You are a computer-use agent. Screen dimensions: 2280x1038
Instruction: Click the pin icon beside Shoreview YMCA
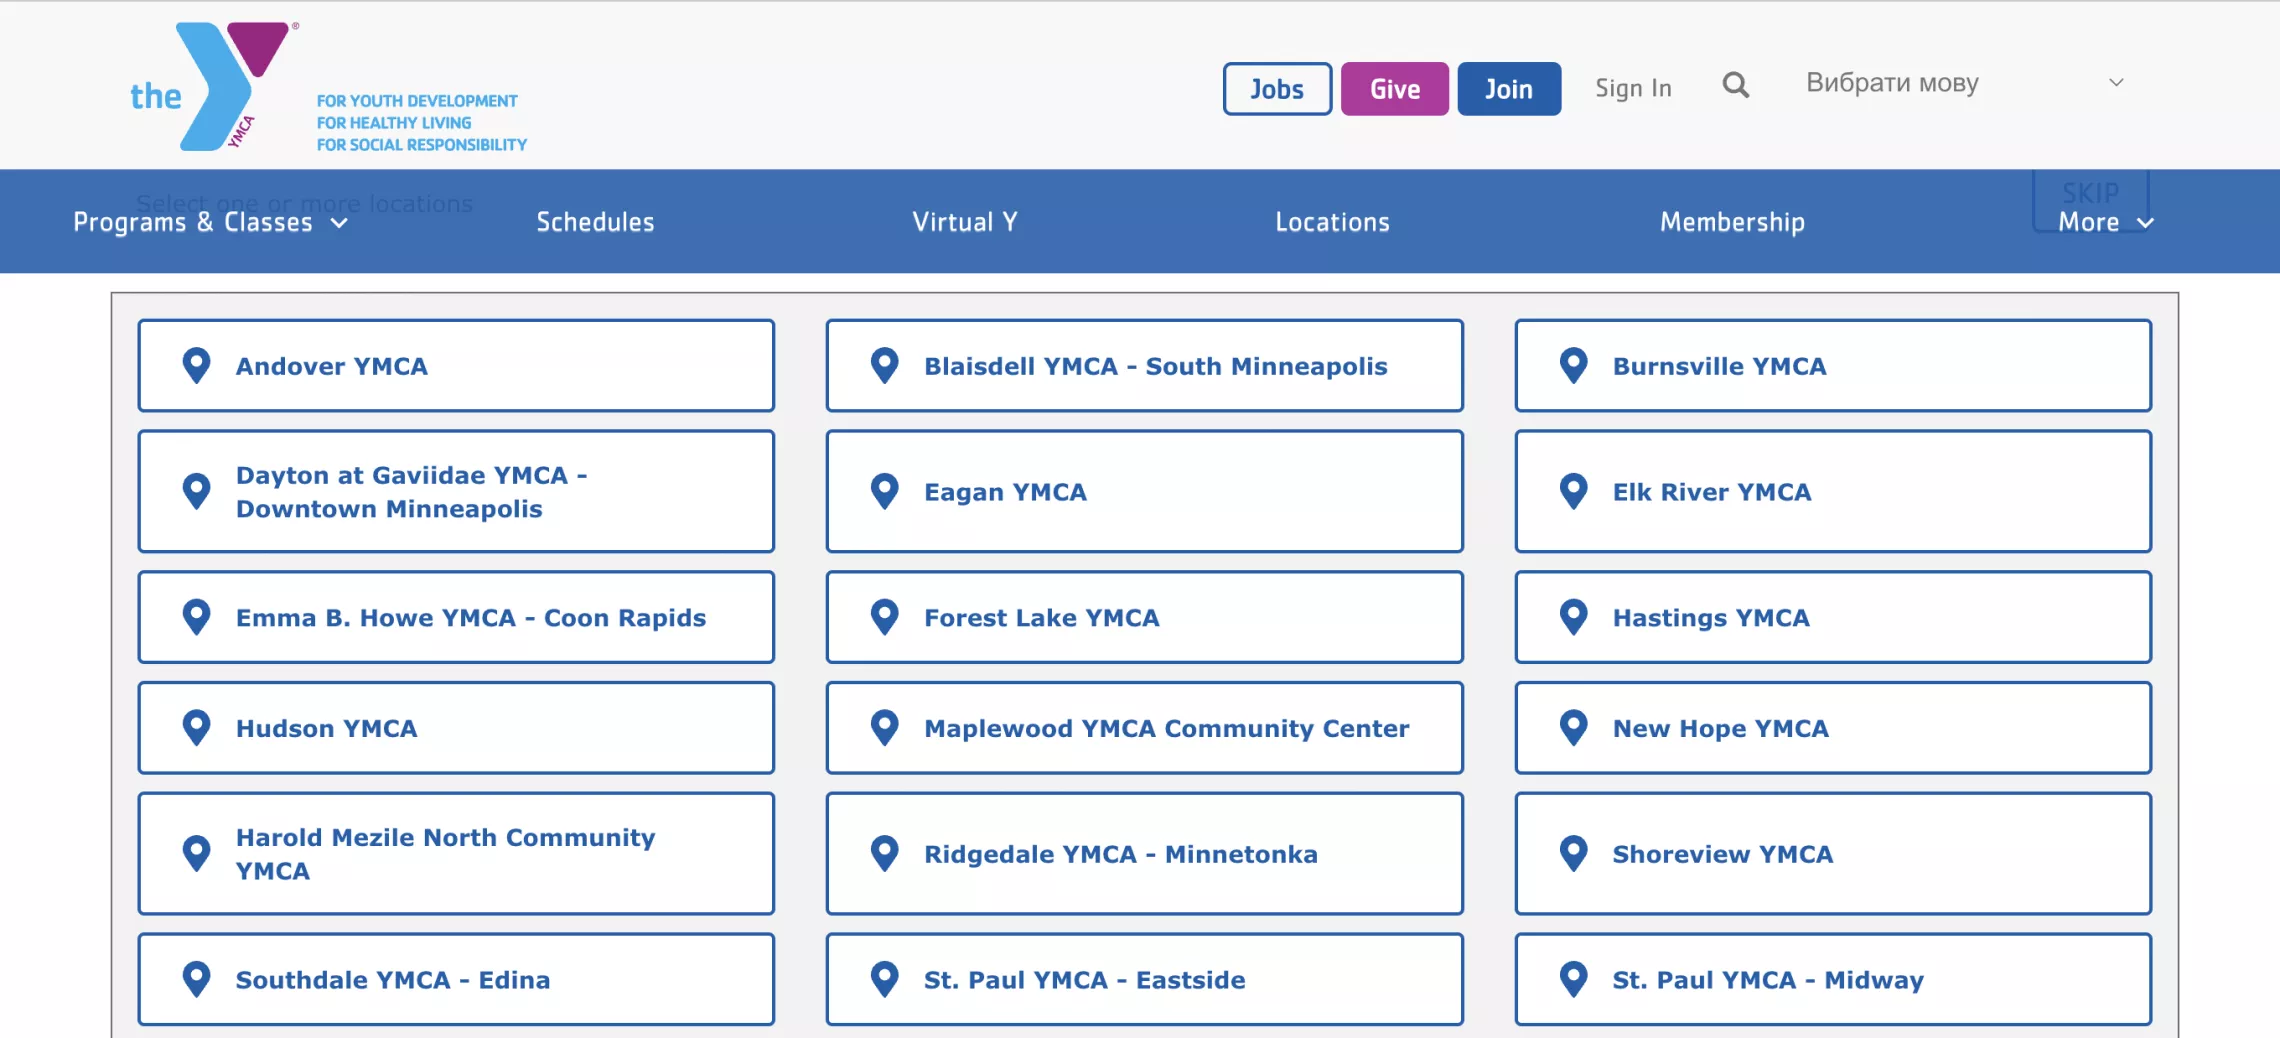(x=1574, y=854)
